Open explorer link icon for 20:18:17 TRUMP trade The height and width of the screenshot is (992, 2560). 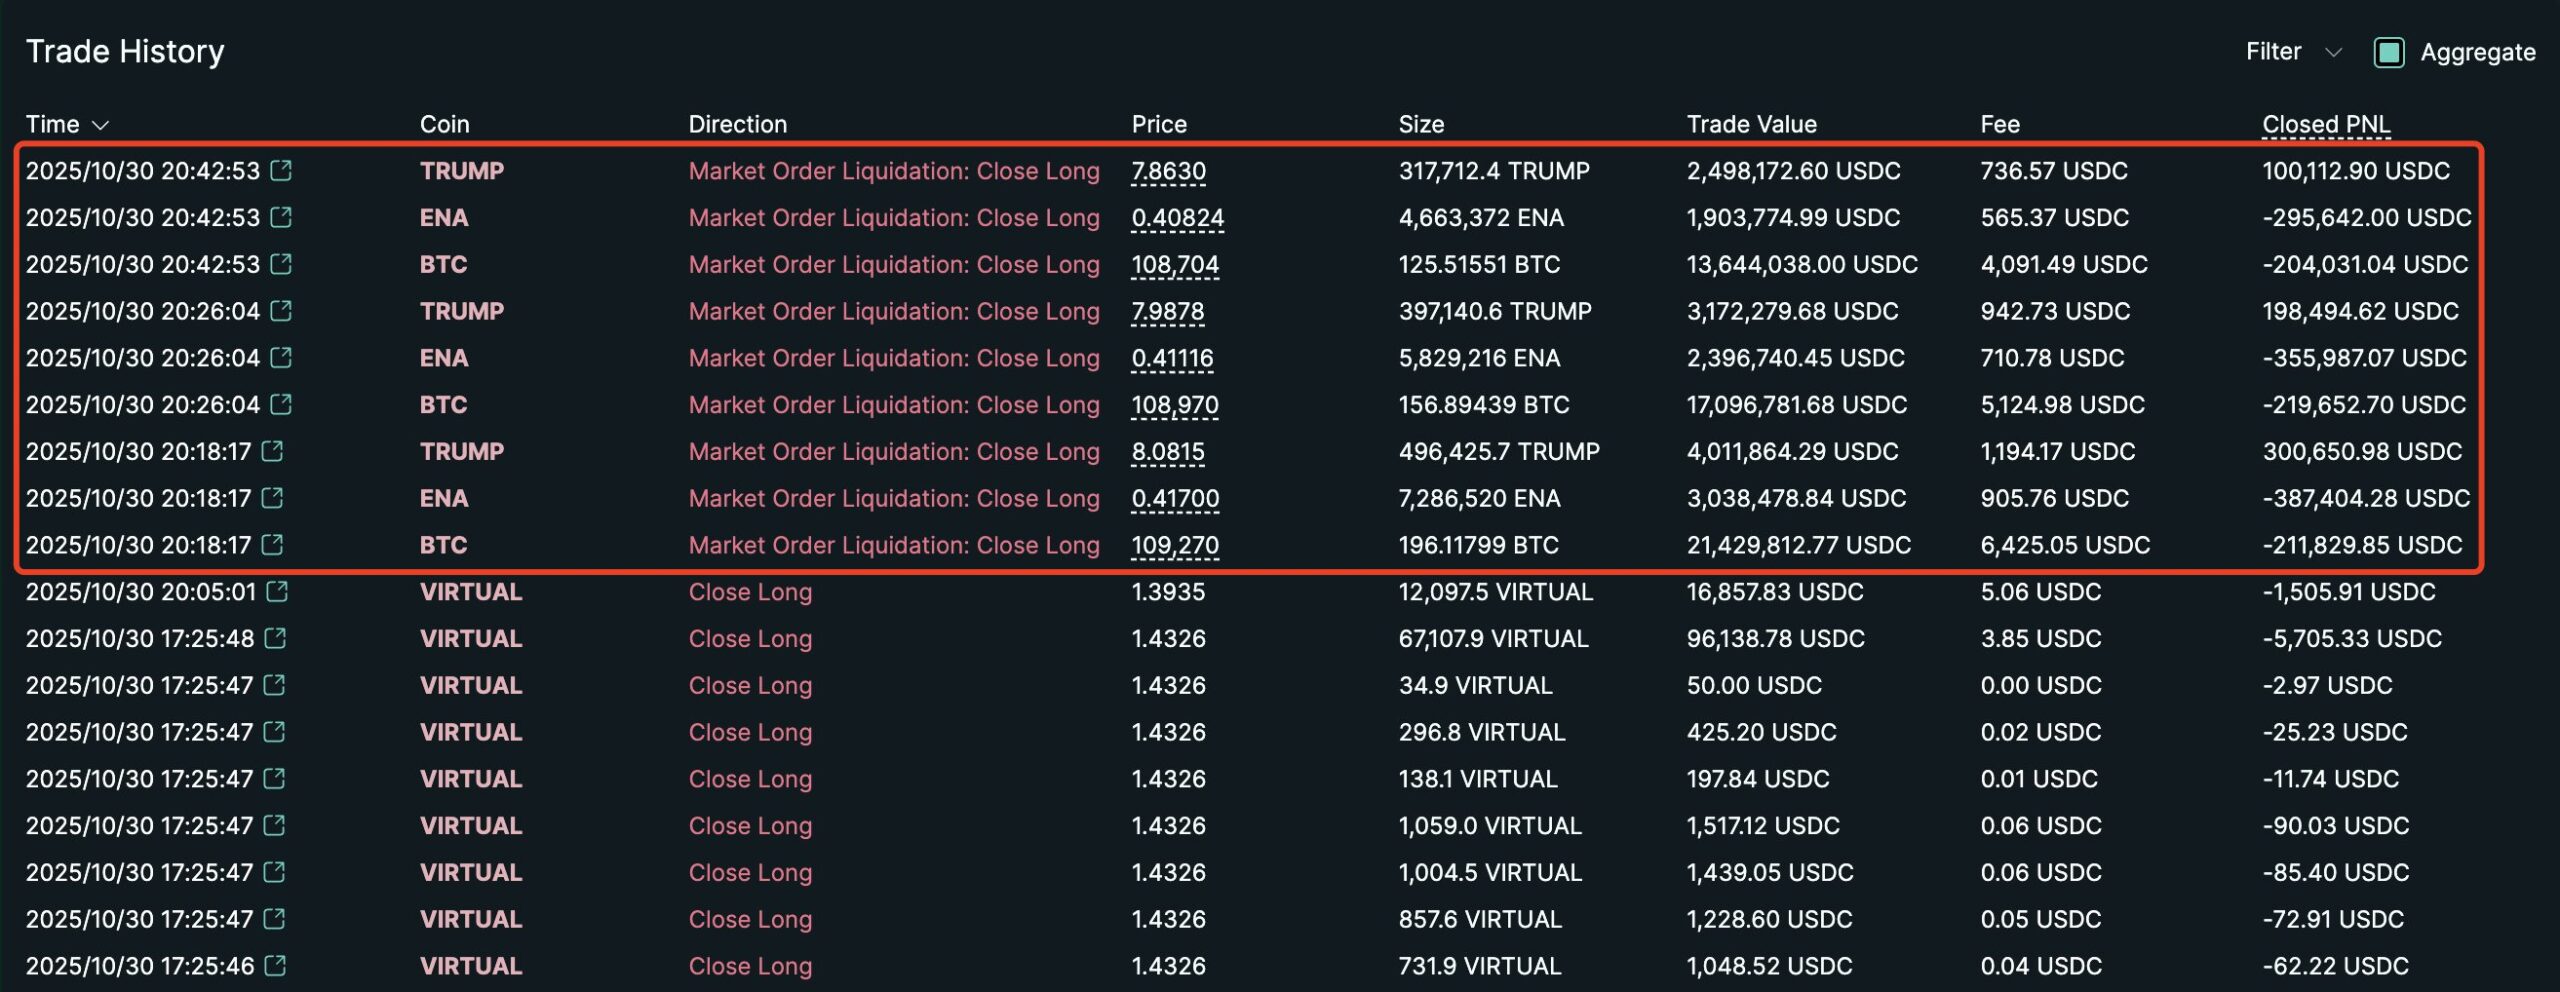coord(272,451)
